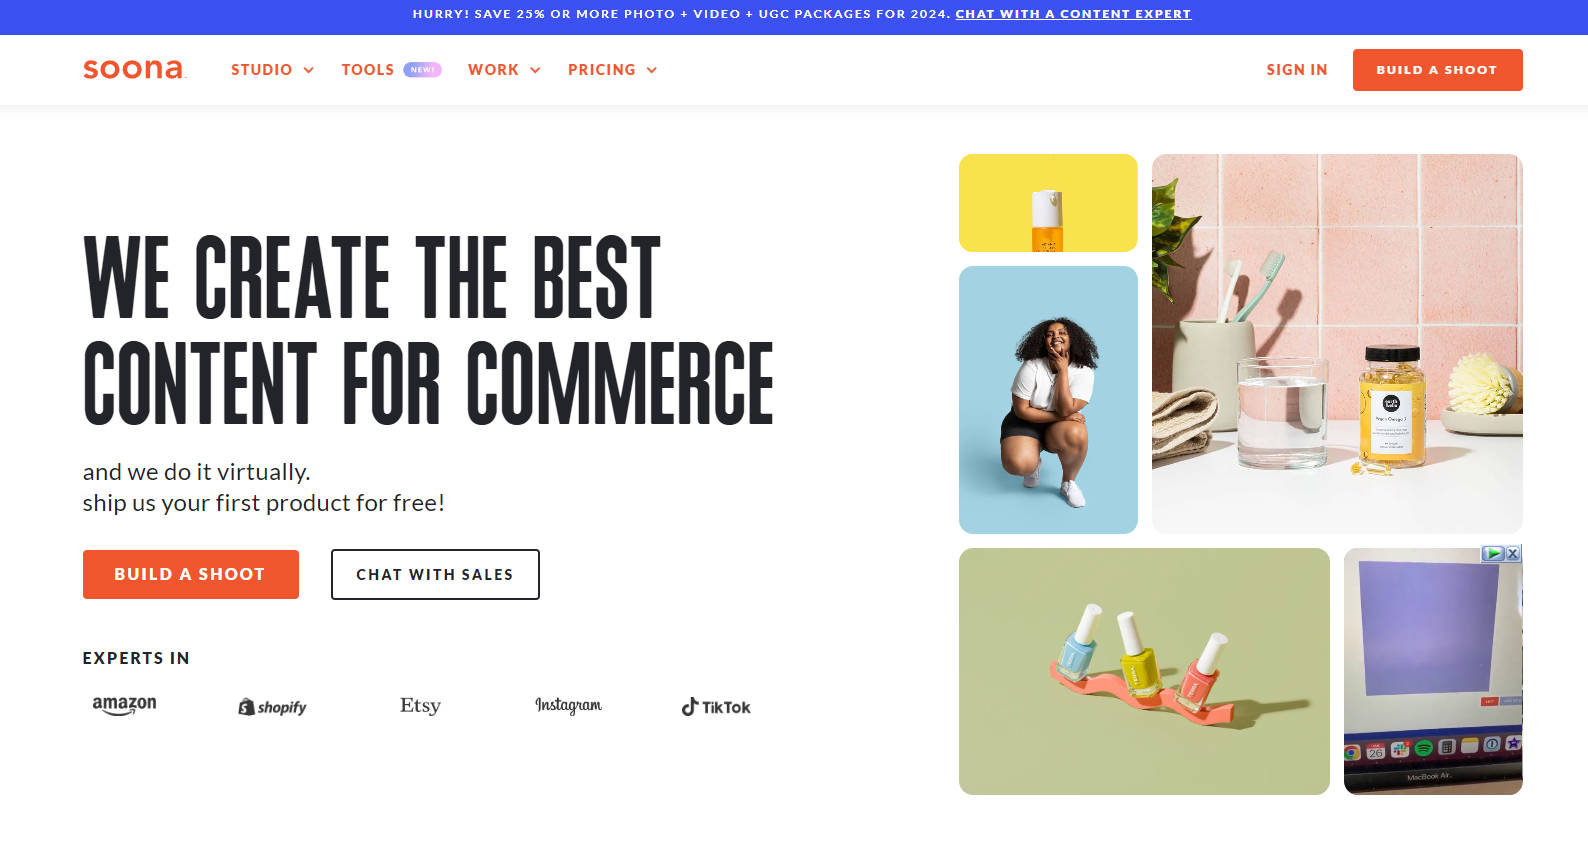Screen dimensions: 1588x844
Task: Open the yellow serum bottle thumbnail
Action: [1048, 203]
